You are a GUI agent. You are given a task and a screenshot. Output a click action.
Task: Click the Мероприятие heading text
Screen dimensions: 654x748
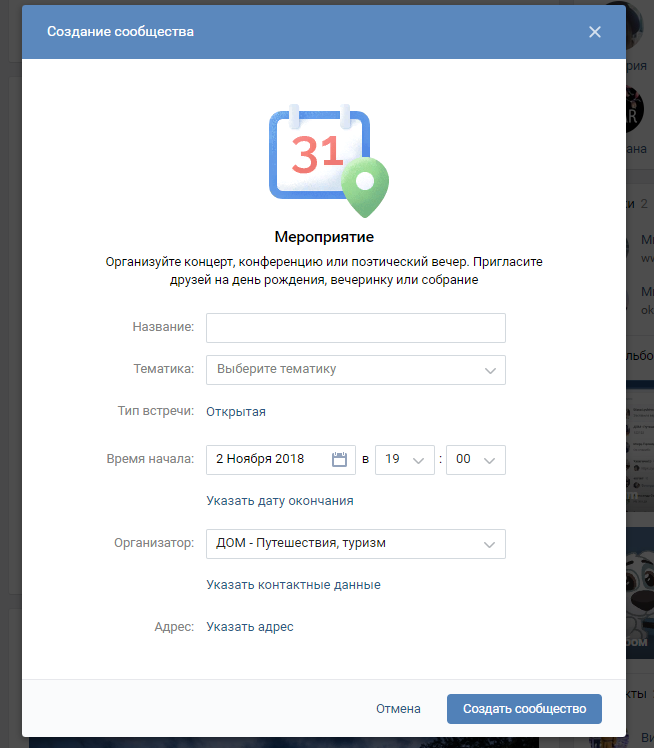point(324,237)
